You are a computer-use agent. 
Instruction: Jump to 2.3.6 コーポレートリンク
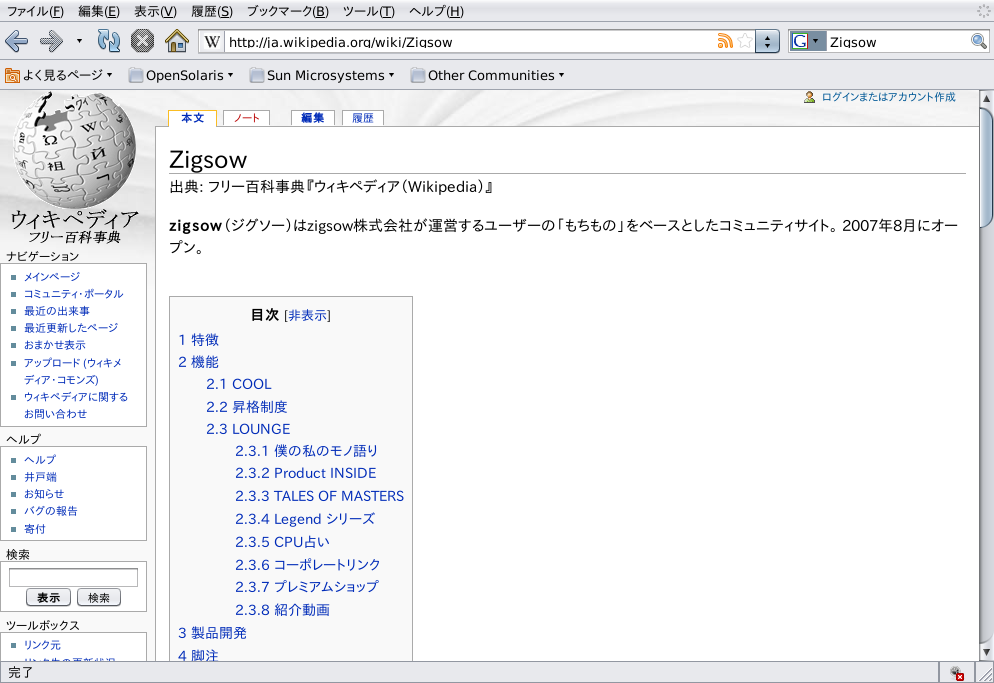tap(308, 564)
